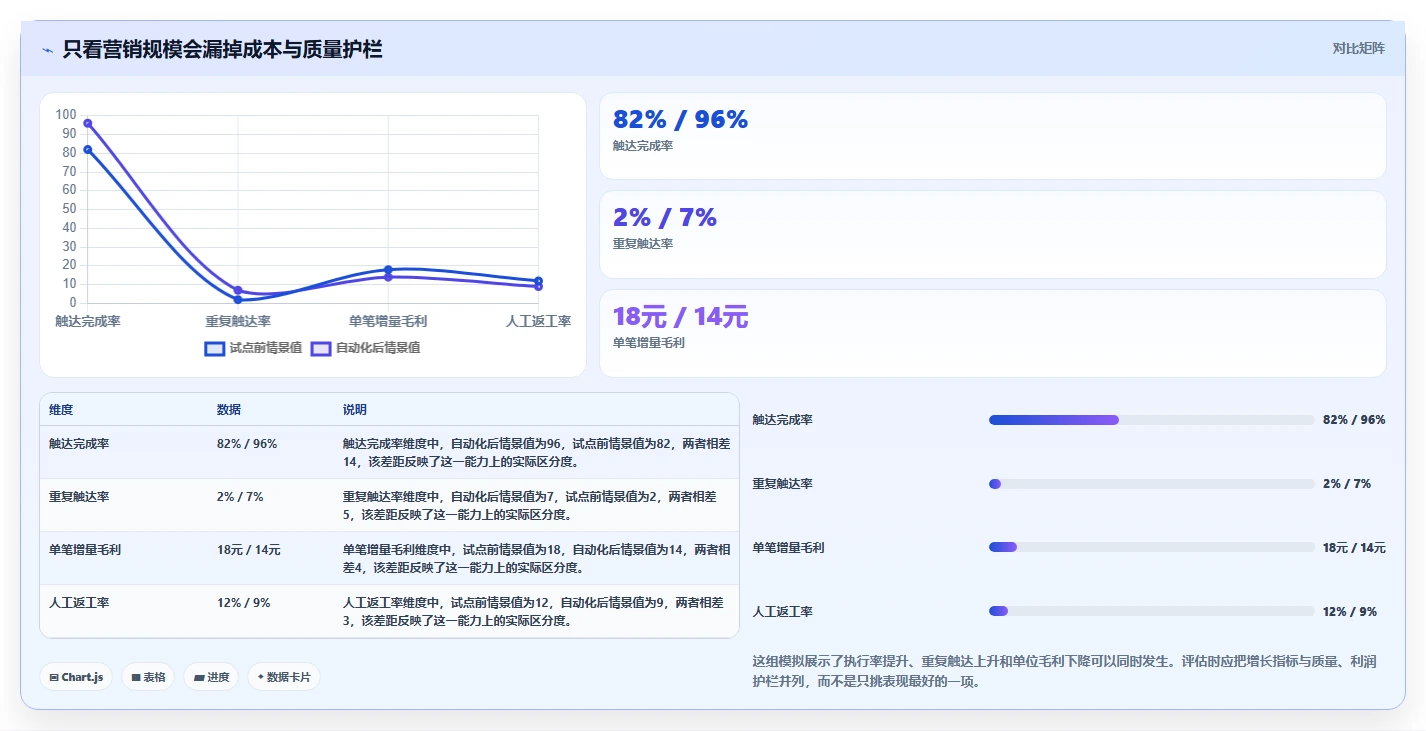Click the 数据卡片 chip
The height and width of the screenshot is (731, 1426).
tap(284, 677)
